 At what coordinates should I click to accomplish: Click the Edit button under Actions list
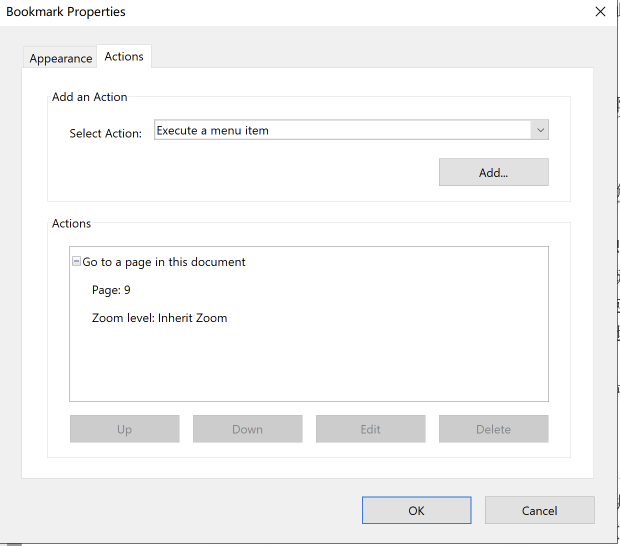370,429
